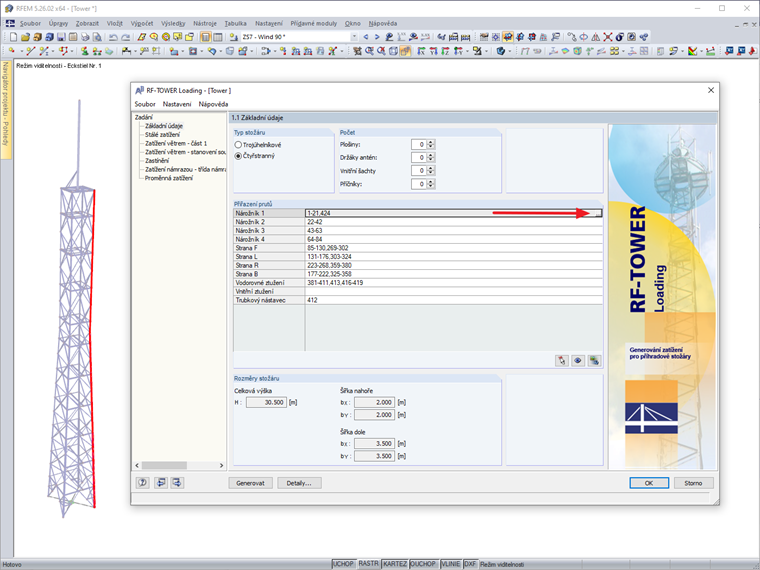Click the Příčníky count spinner
760x570 pixels.
click(x=431, y=184)
